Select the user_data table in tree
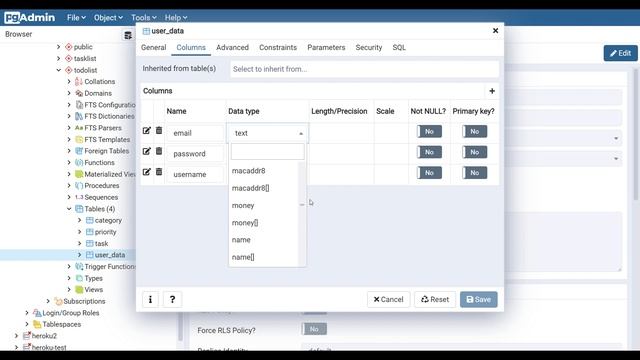The width and height of the screenshot is (640, 360). (110, 255)
